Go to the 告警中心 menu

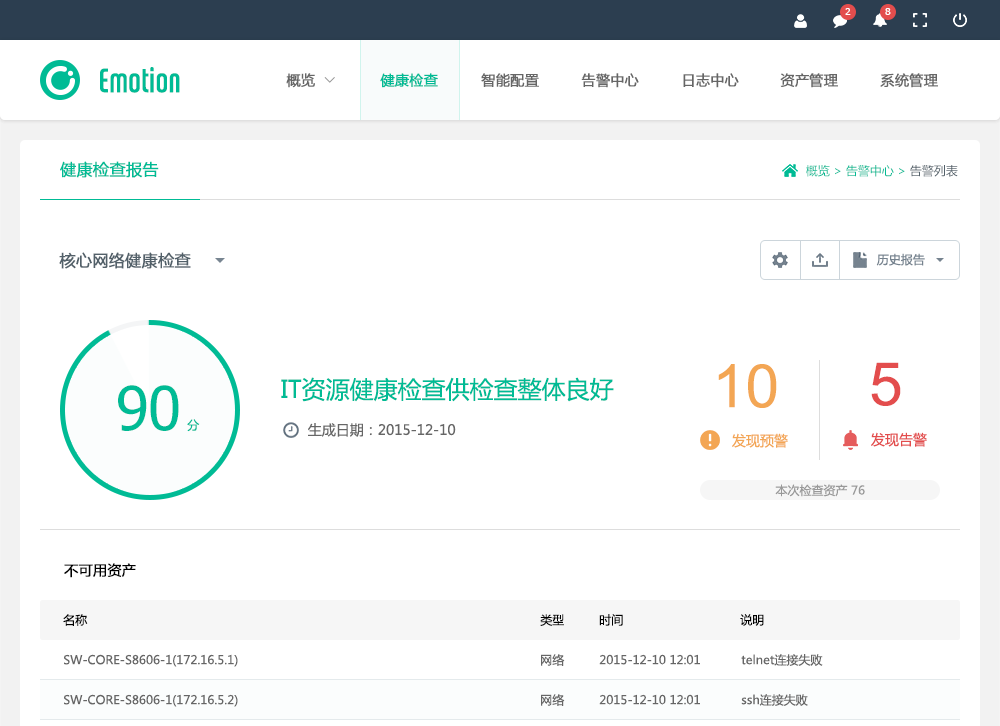610,81
